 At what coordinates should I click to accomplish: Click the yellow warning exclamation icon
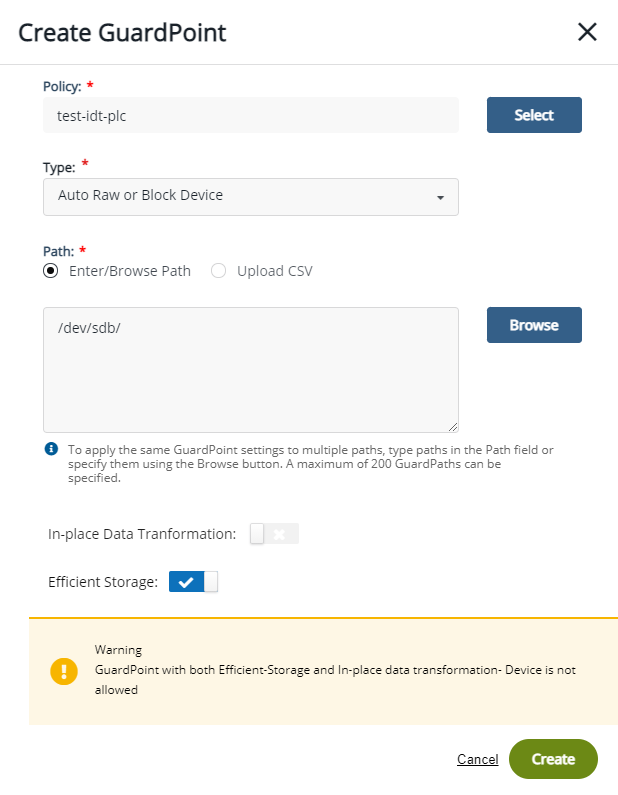[x=64, y=670]
